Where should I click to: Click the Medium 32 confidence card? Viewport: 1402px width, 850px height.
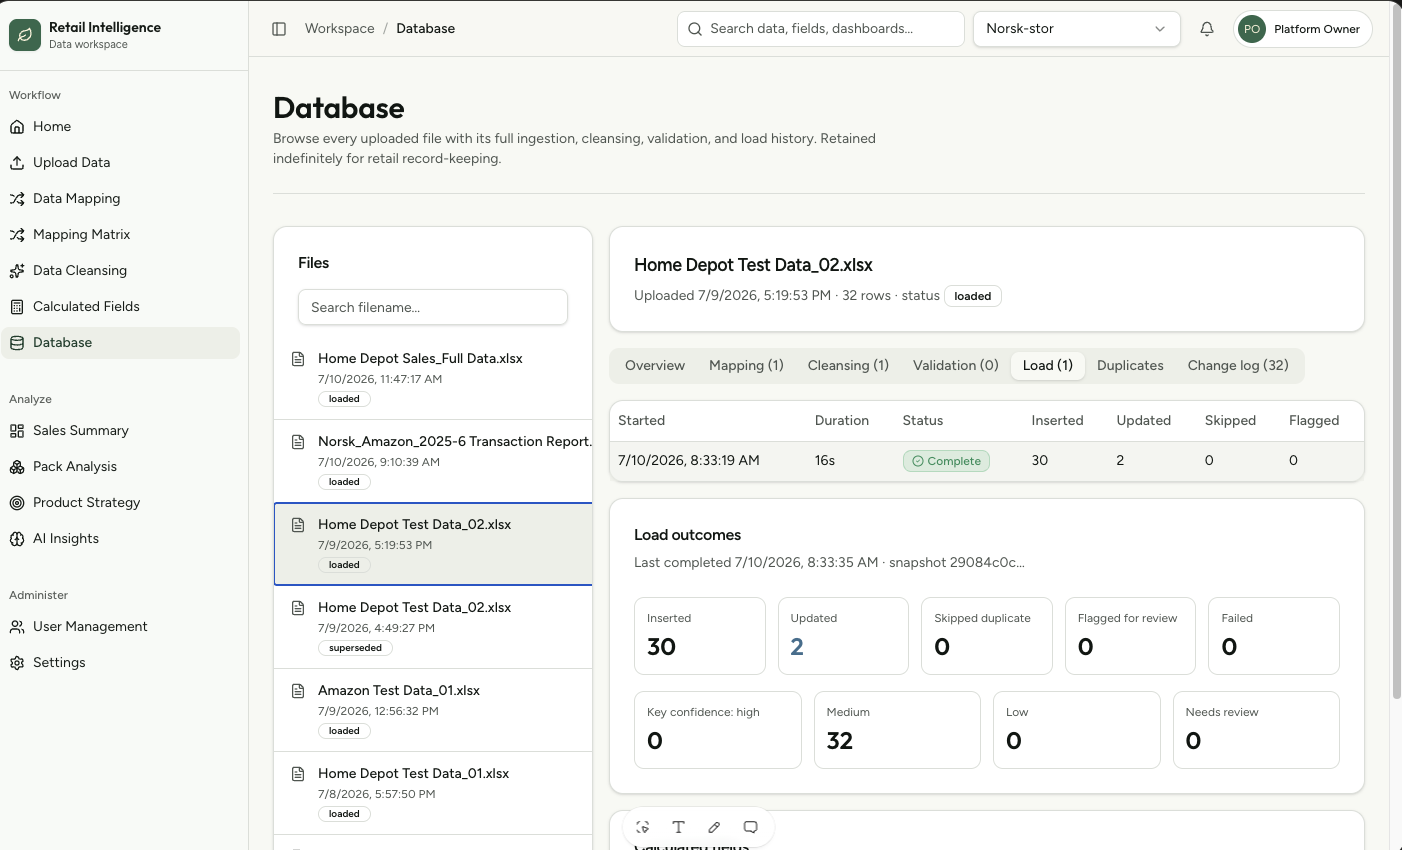pyautogui.click(x=897, y=730)
